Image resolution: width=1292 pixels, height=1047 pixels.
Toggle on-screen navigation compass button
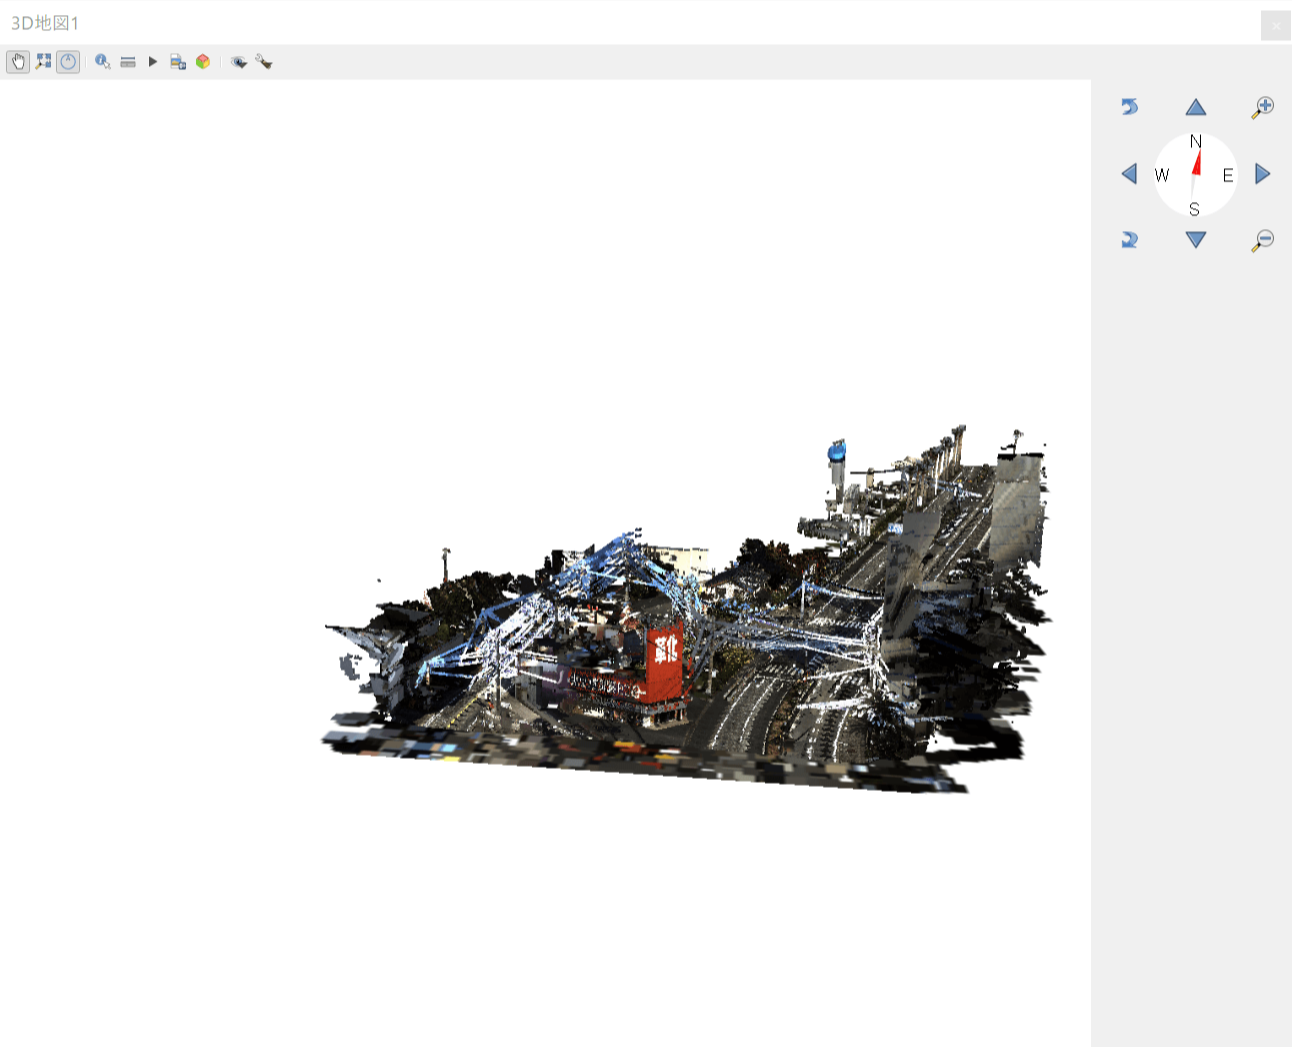pos(68,62)
